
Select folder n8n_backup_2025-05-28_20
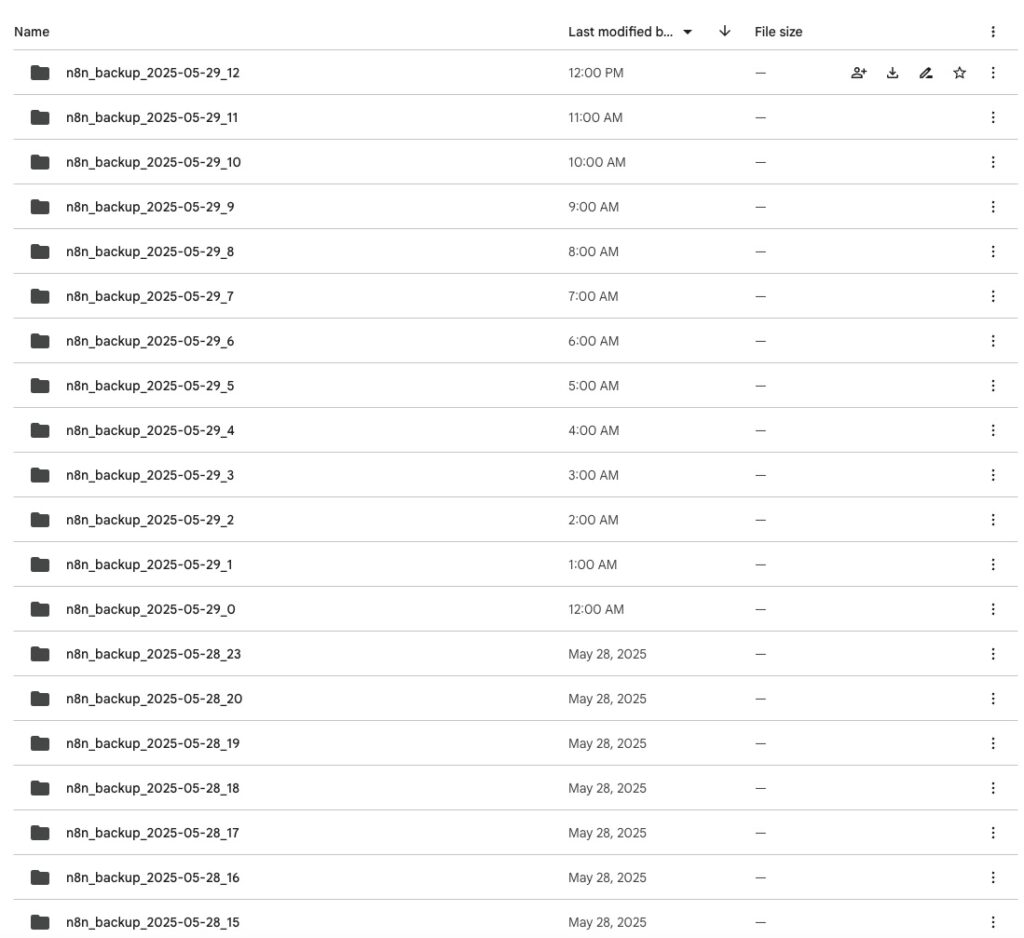pyautogui.click(x=515, y=699)
